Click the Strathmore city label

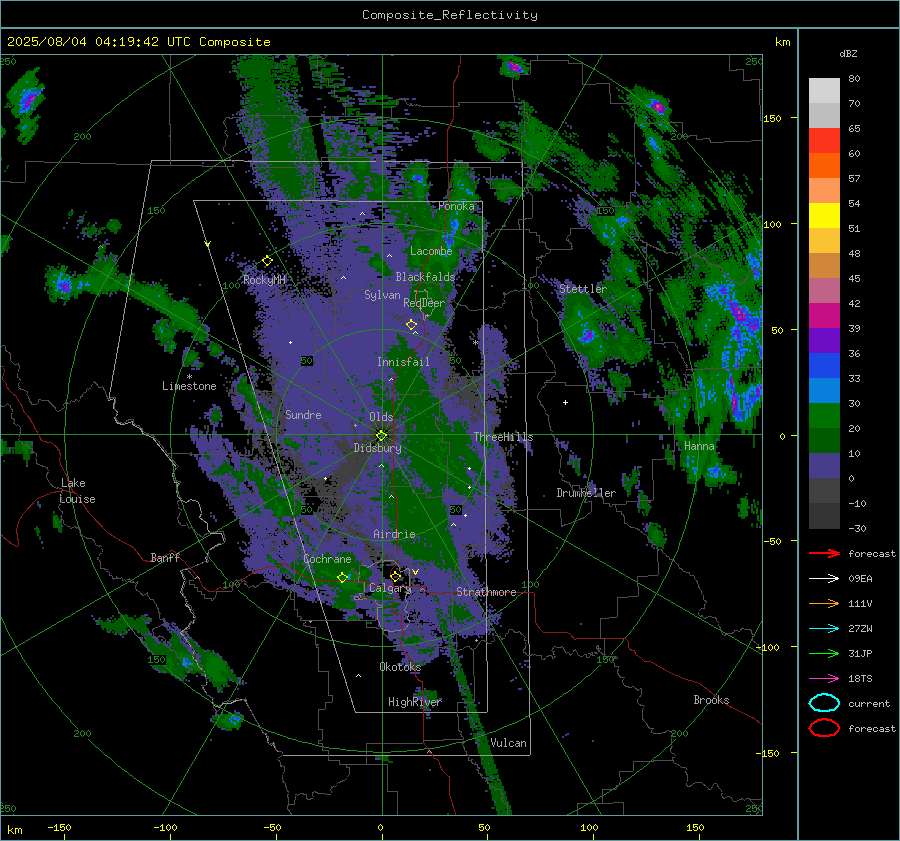point(486,592)
